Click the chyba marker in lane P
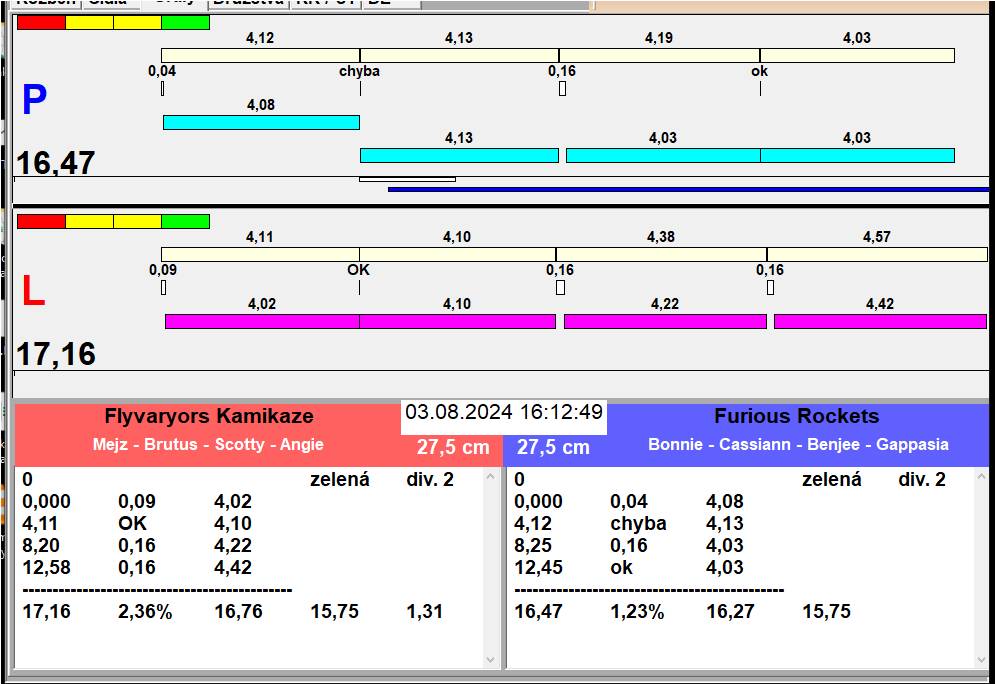 [360, 72]
